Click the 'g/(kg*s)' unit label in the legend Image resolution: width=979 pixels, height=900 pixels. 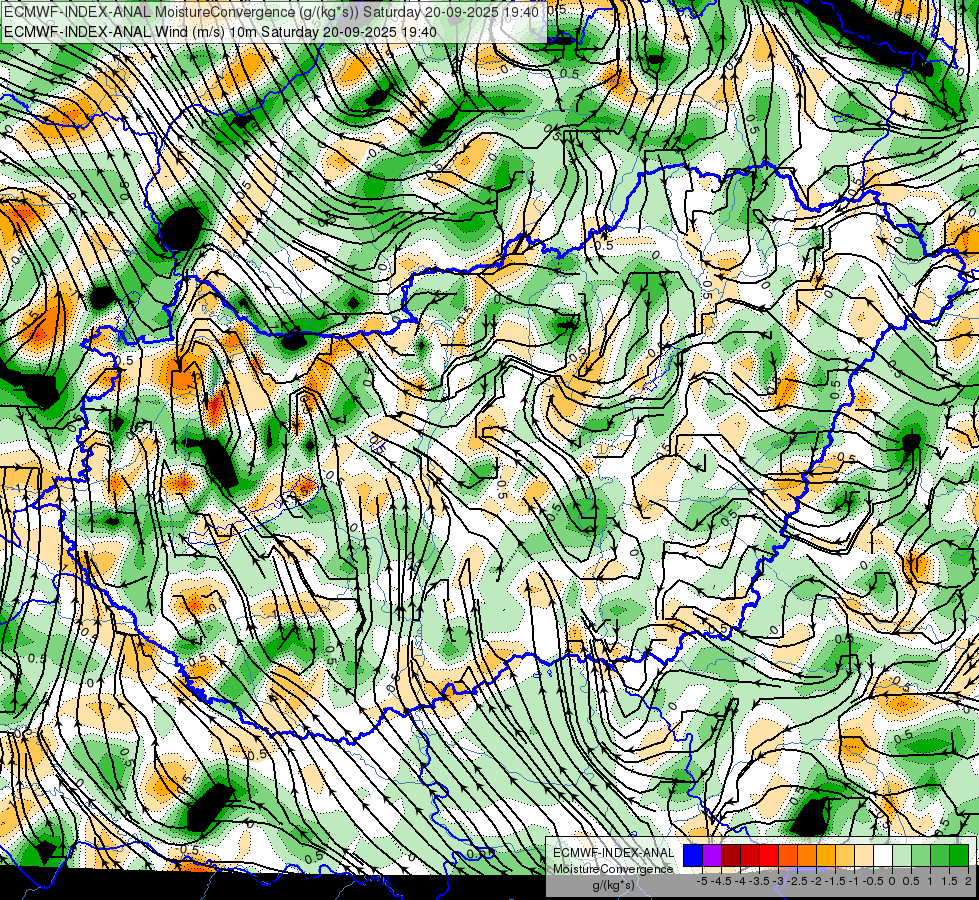pos(613,885)
